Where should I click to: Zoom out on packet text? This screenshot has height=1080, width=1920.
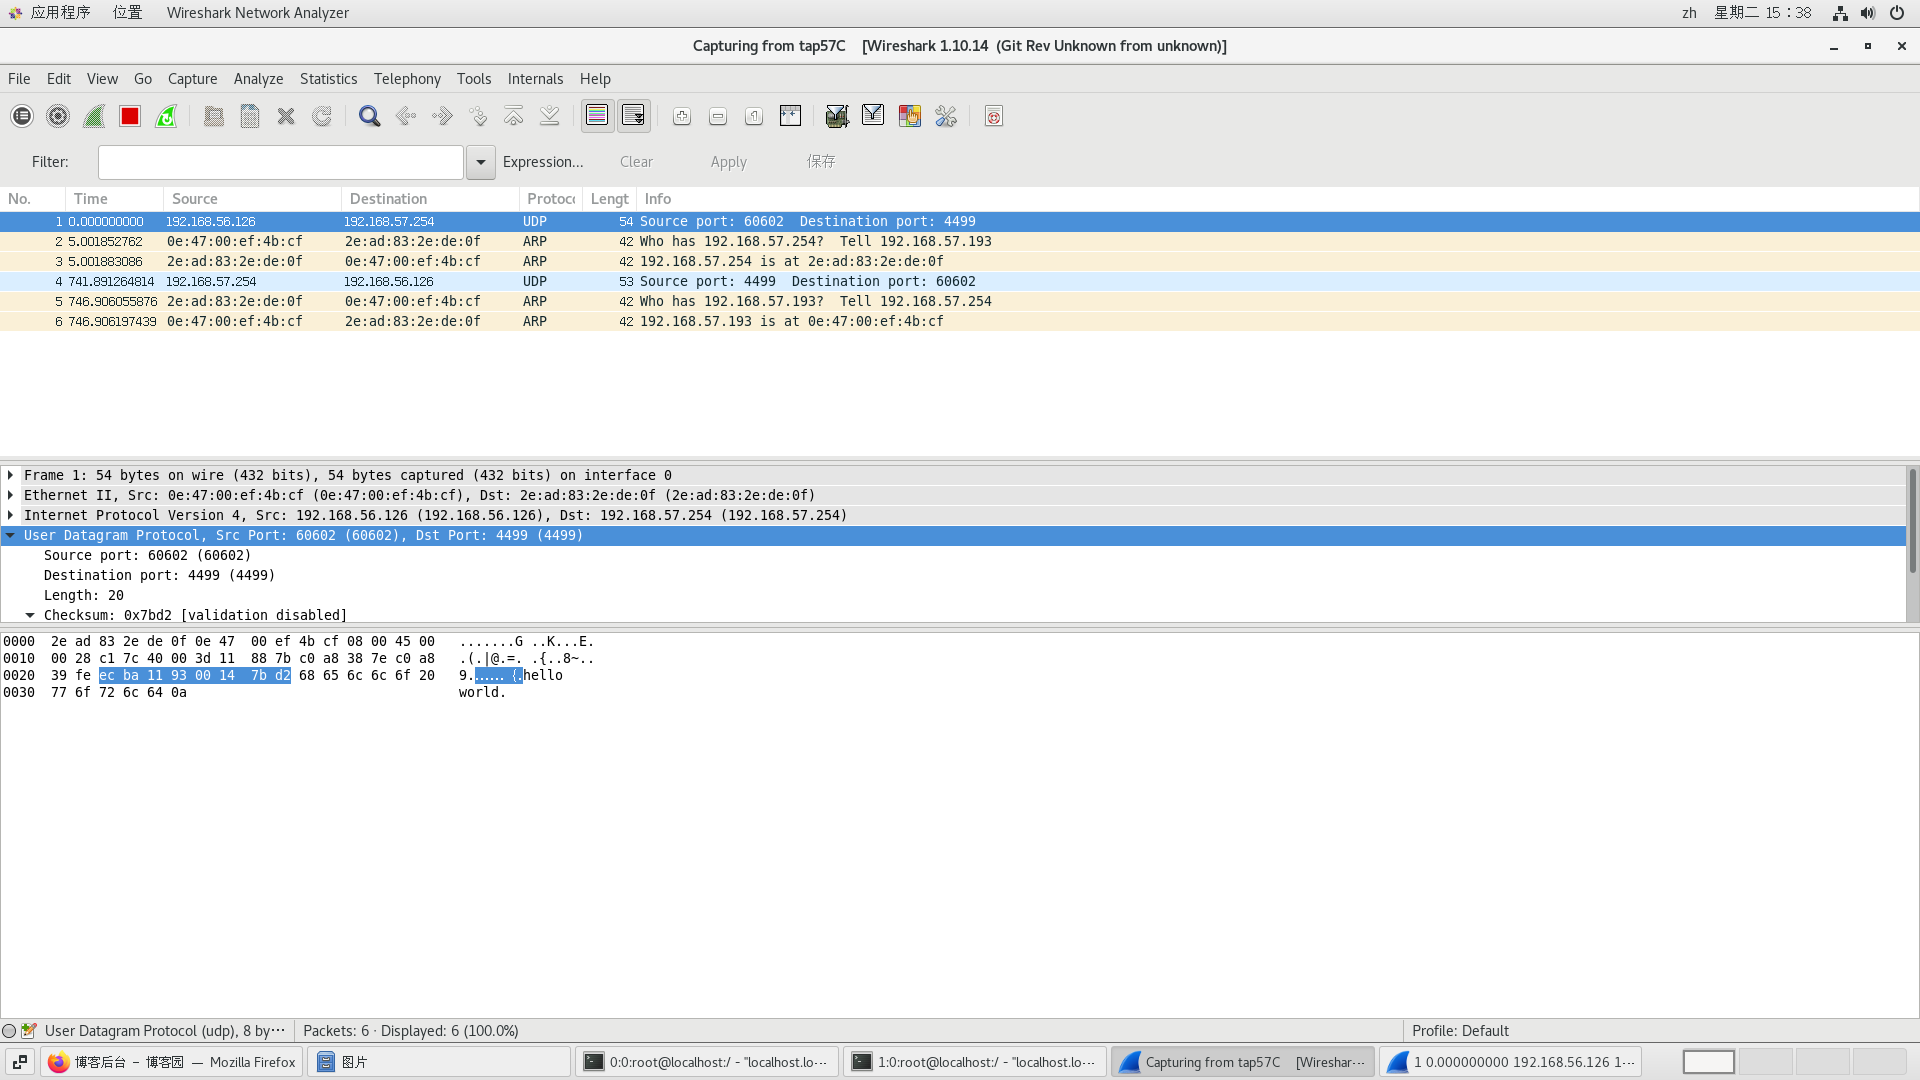click(x=718, y=116)
